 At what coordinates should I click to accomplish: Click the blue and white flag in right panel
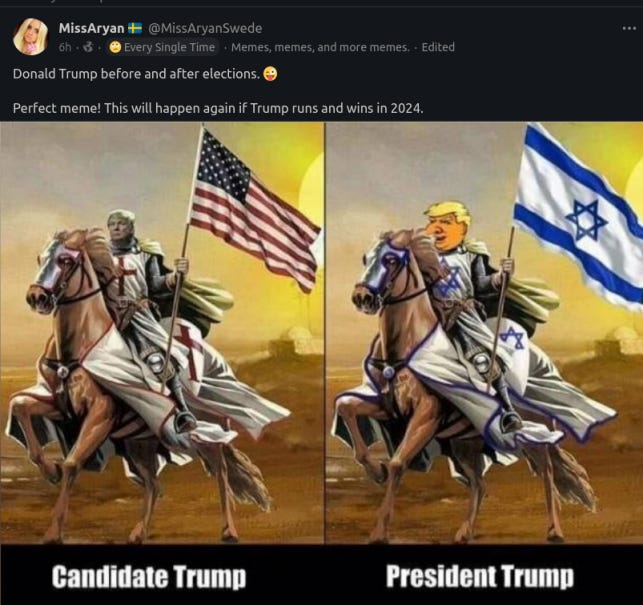(579, 217)
